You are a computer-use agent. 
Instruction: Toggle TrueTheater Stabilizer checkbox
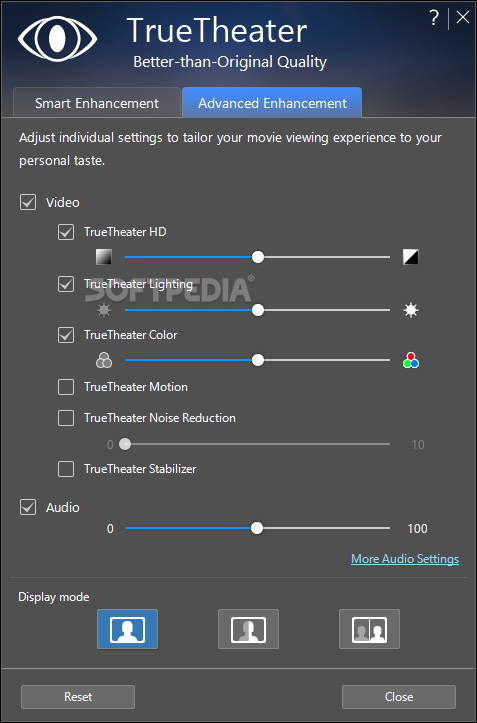66,469
